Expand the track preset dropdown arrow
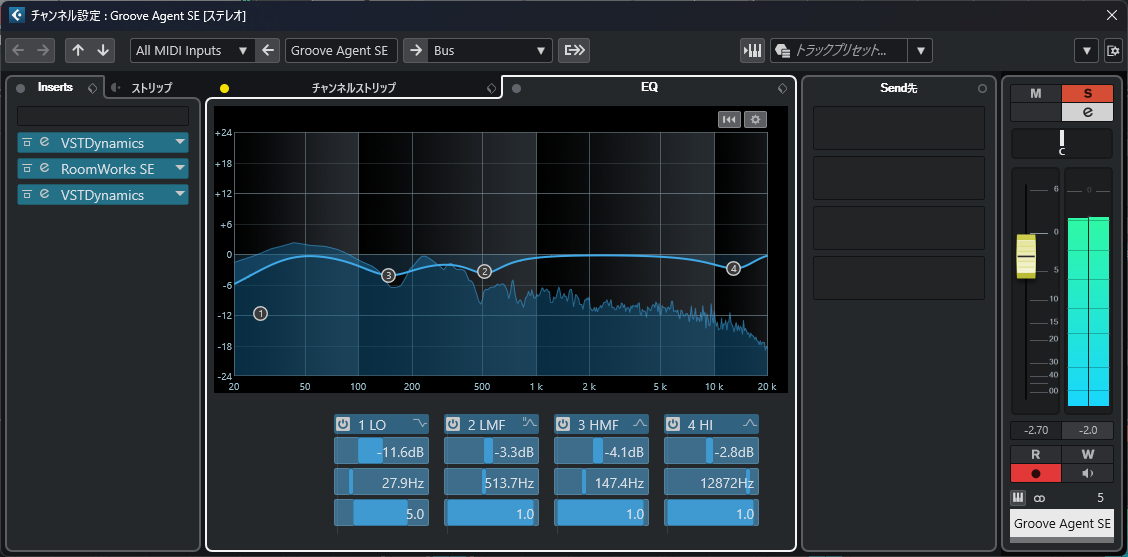Viewport: 1128px width, 557px height. coord(920,50)
